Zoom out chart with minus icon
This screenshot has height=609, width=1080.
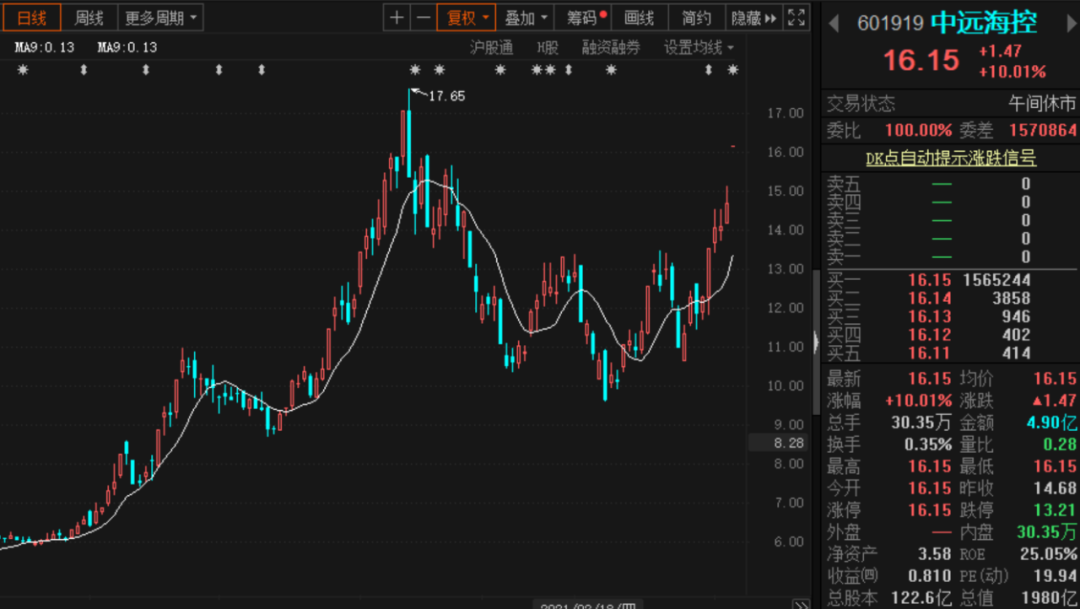424,18
